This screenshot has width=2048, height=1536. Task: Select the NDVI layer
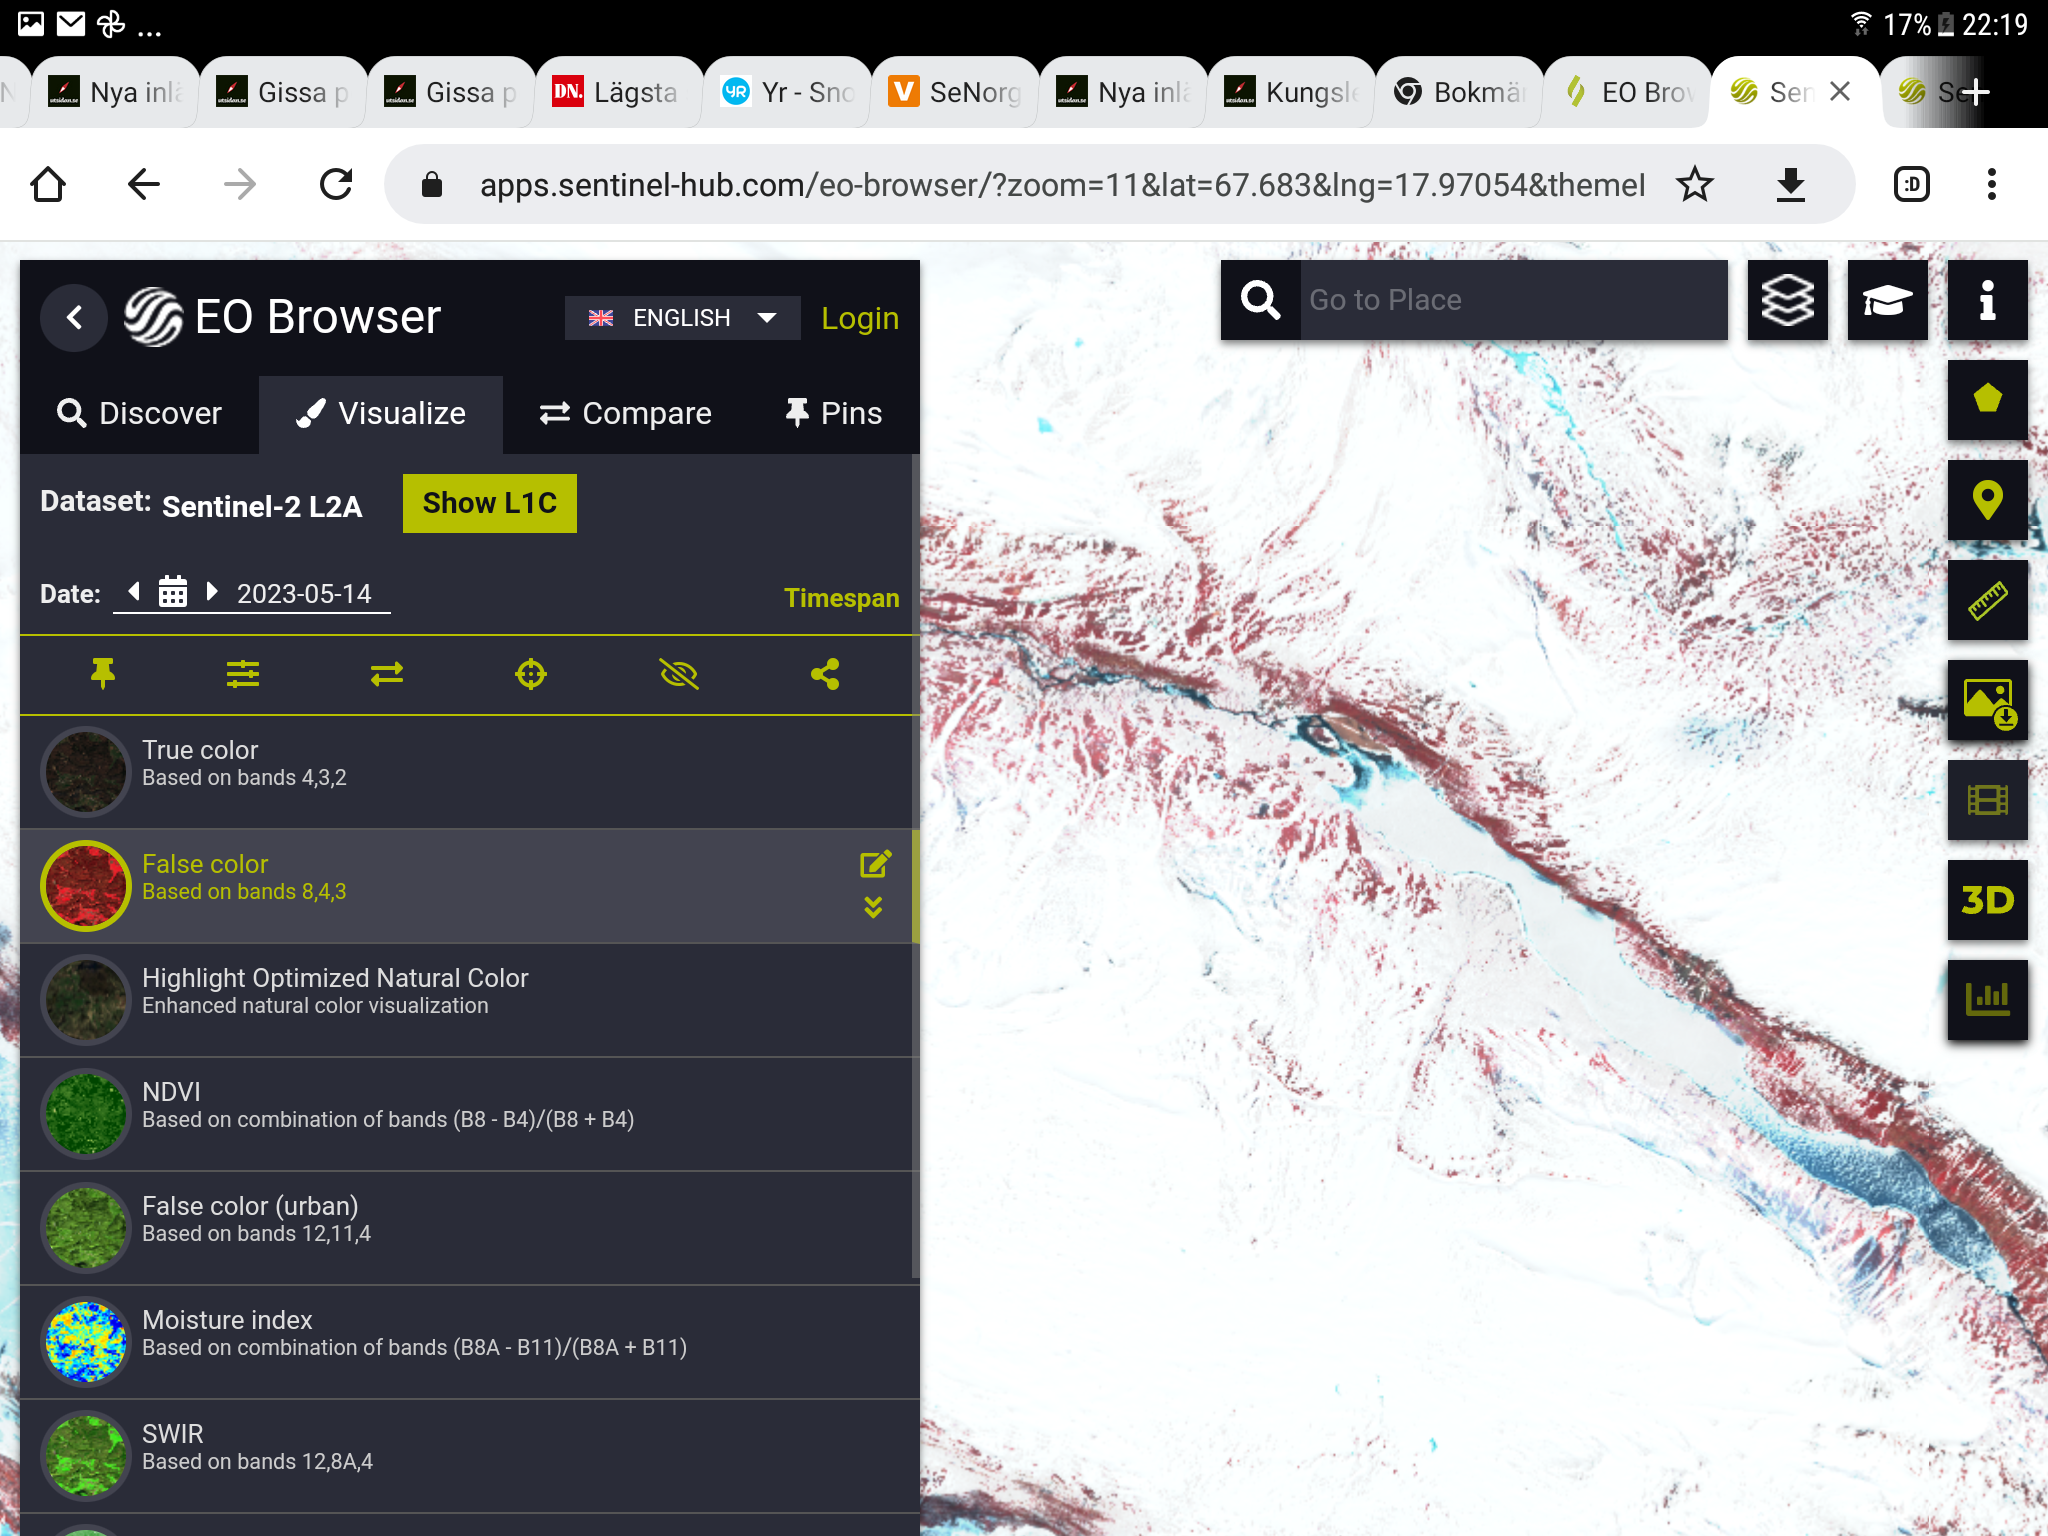point(468,1114)
